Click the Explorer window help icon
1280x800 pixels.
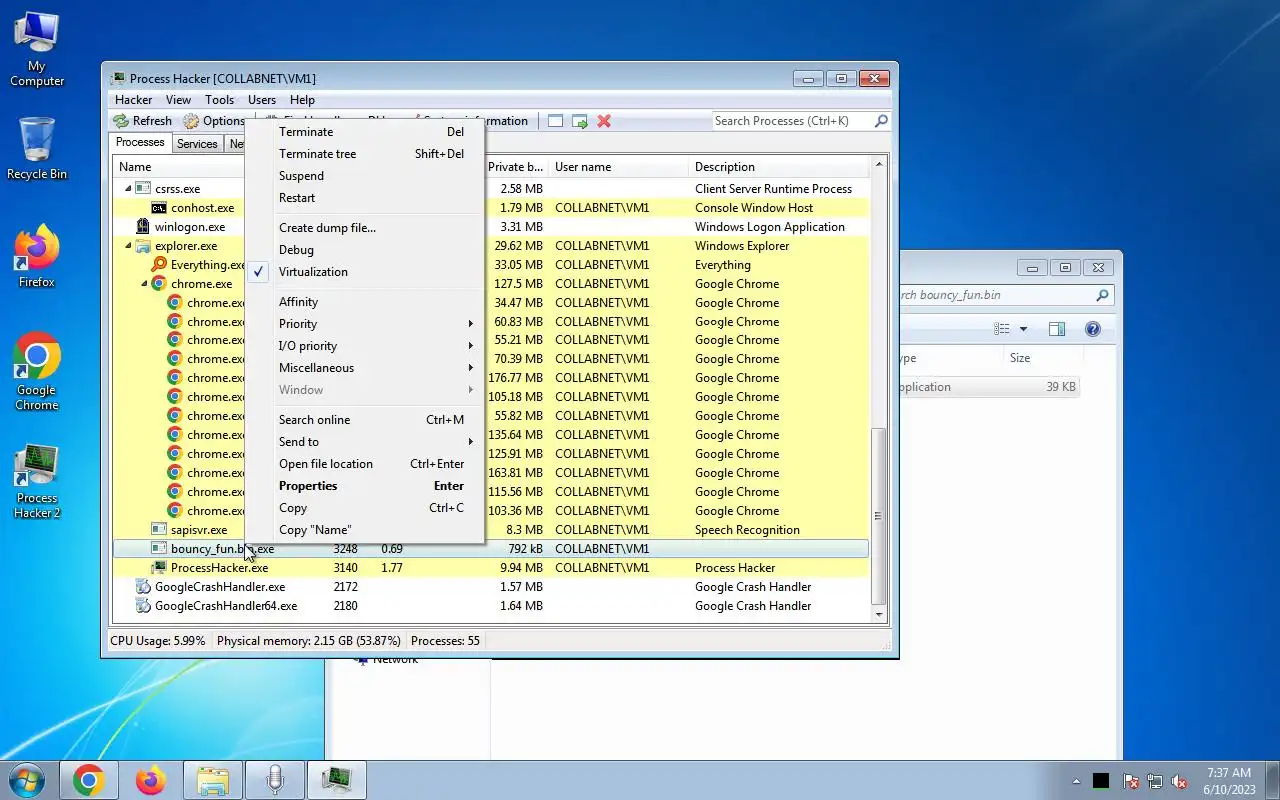coord(1093,329)
